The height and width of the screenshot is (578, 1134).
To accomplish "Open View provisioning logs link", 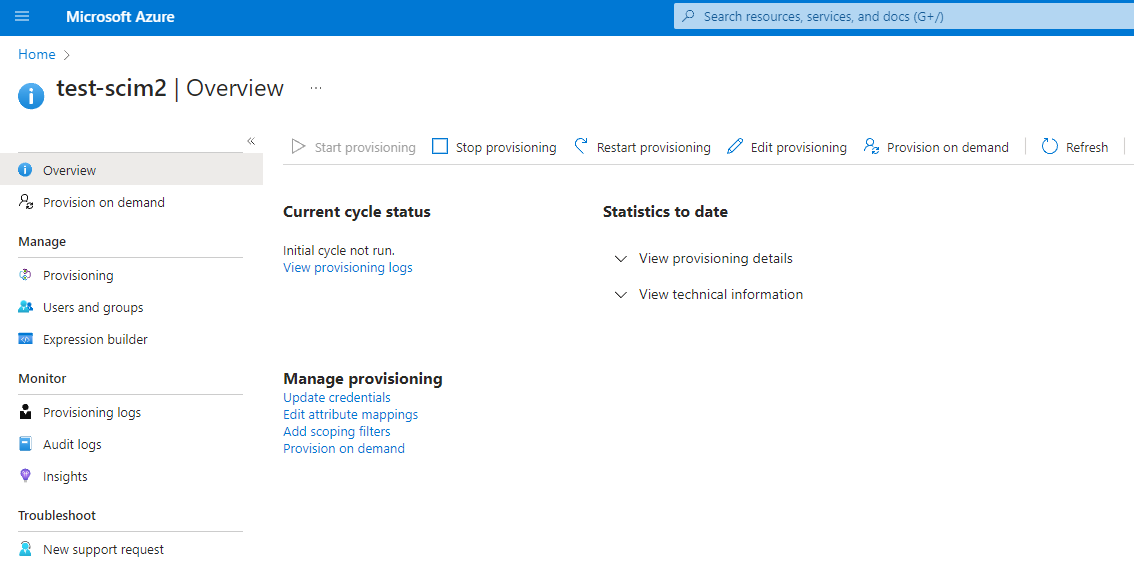I will (347, 267).
